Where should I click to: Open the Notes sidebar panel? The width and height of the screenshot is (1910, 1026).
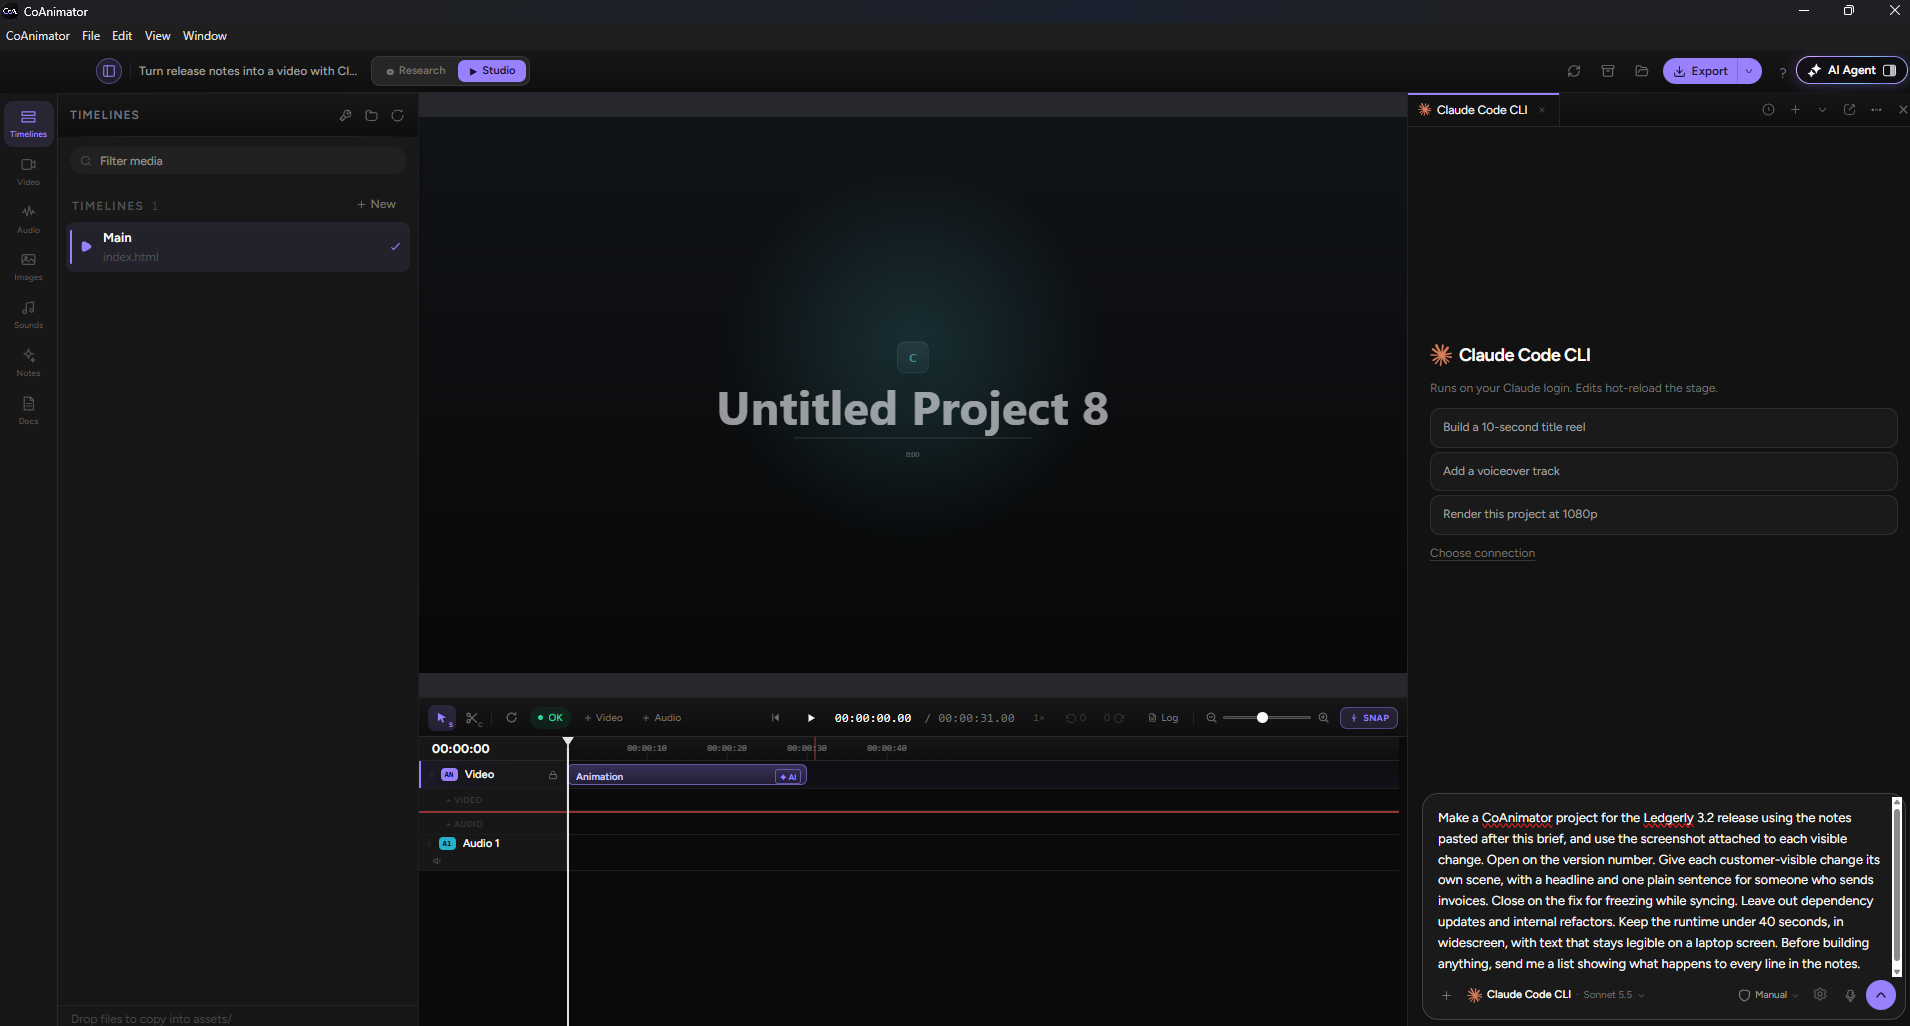28,363
